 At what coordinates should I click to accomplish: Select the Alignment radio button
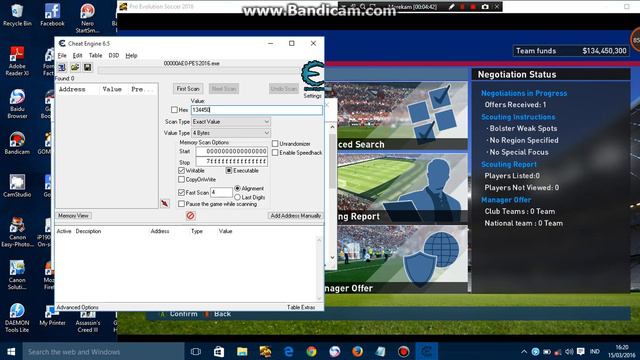coord(238,189)
